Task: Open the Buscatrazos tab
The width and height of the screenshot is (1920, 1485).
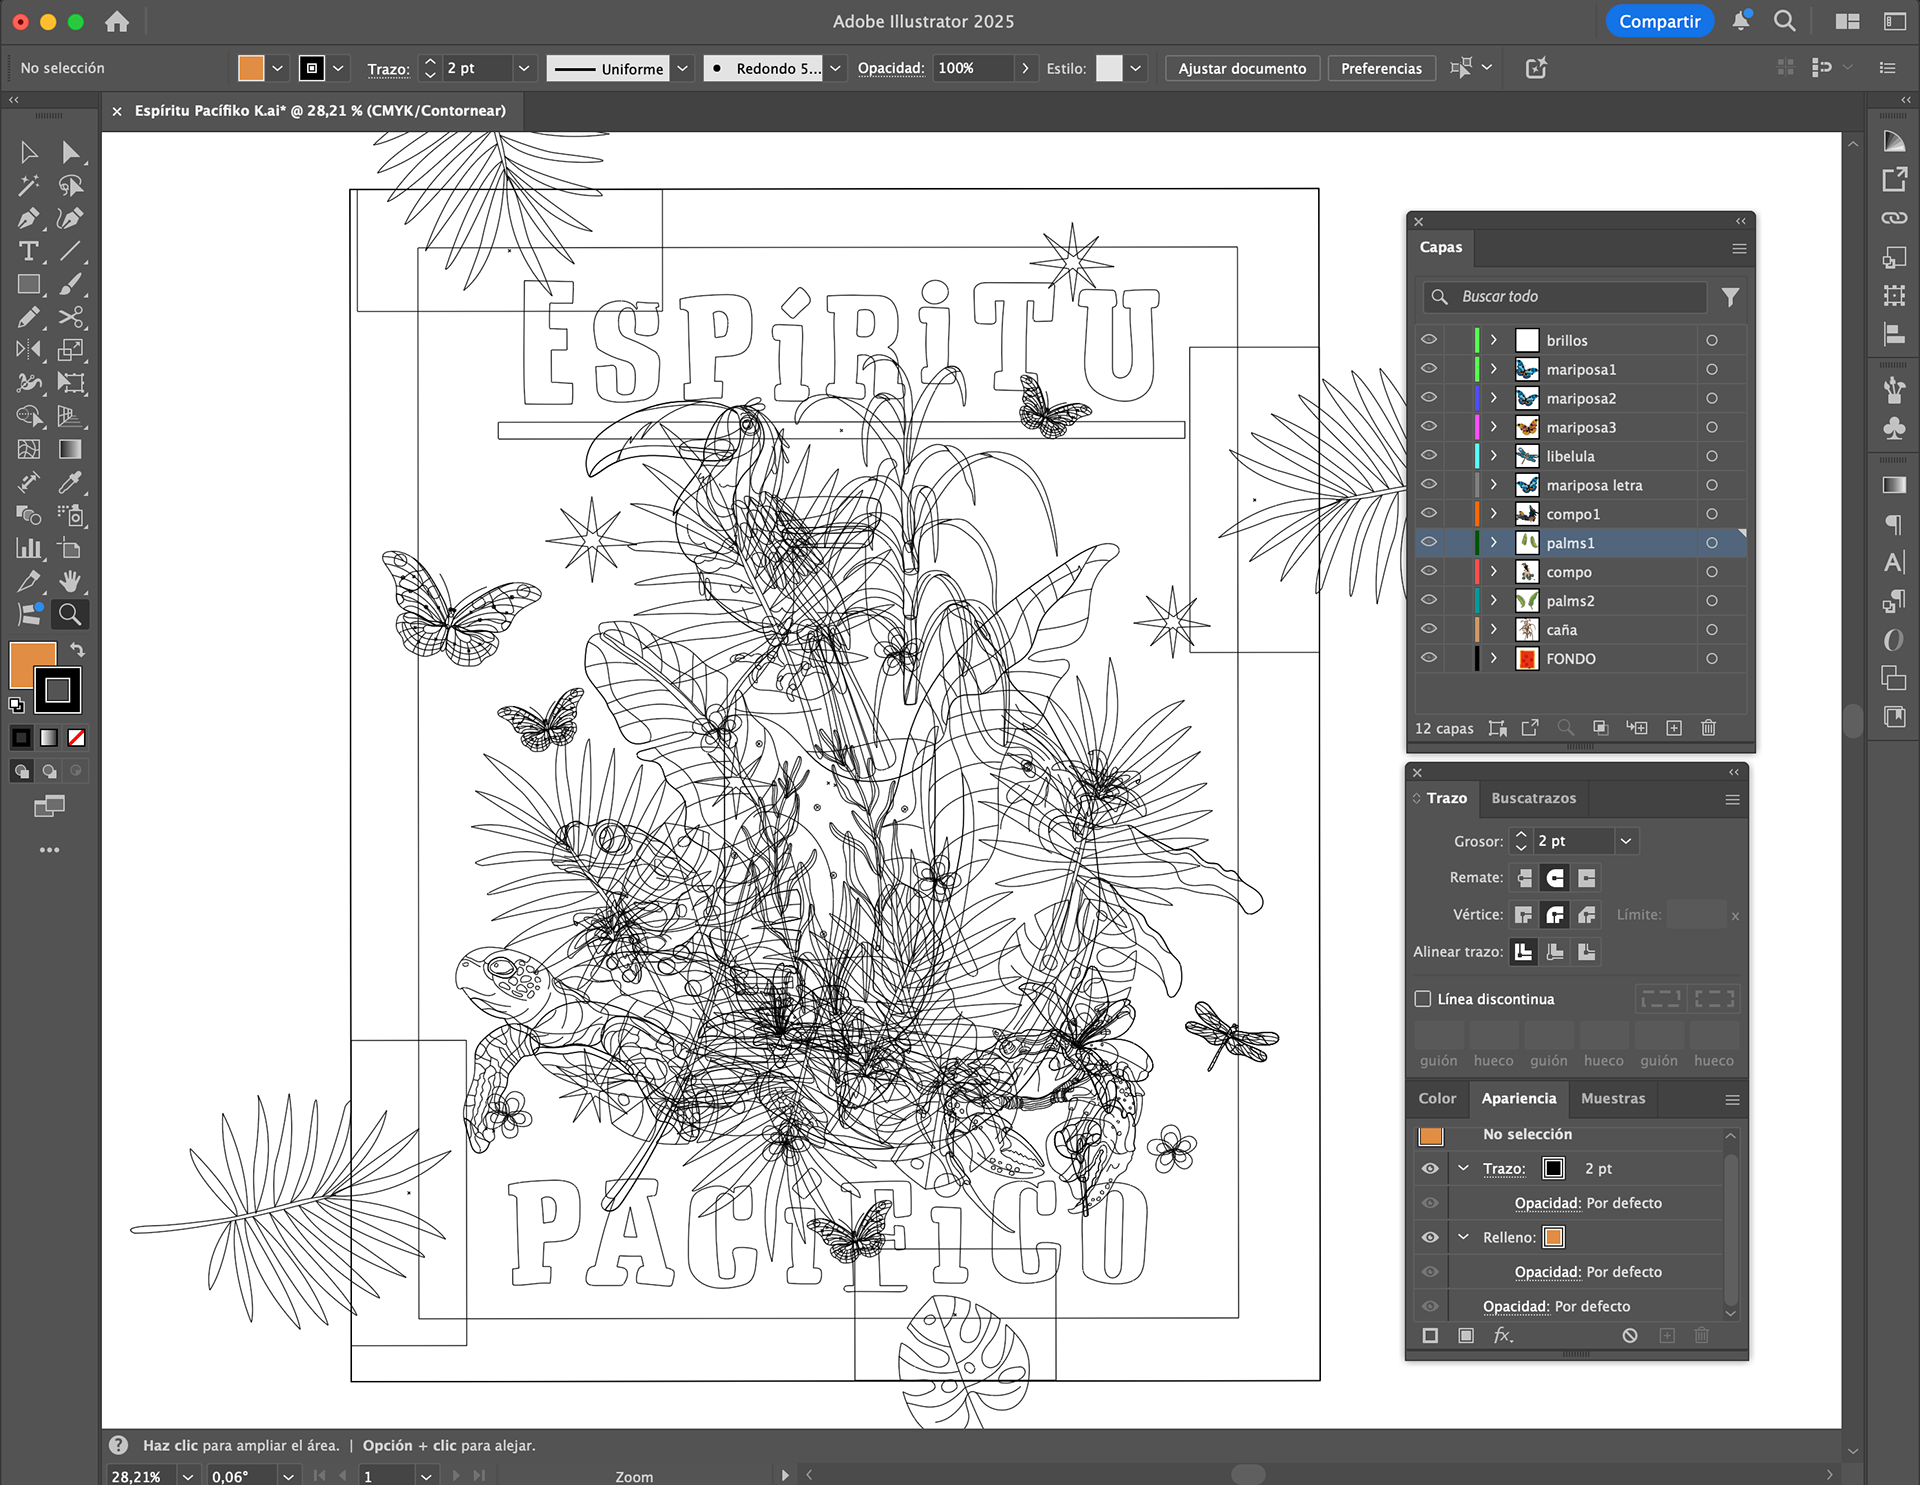Action: 1533,798
